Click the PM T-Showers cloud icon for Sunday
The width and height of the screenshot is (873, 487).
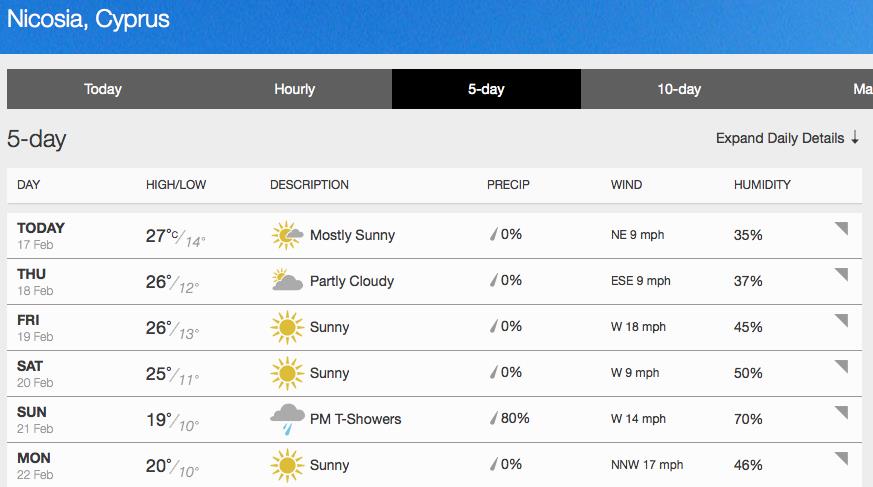coord(287,419)
